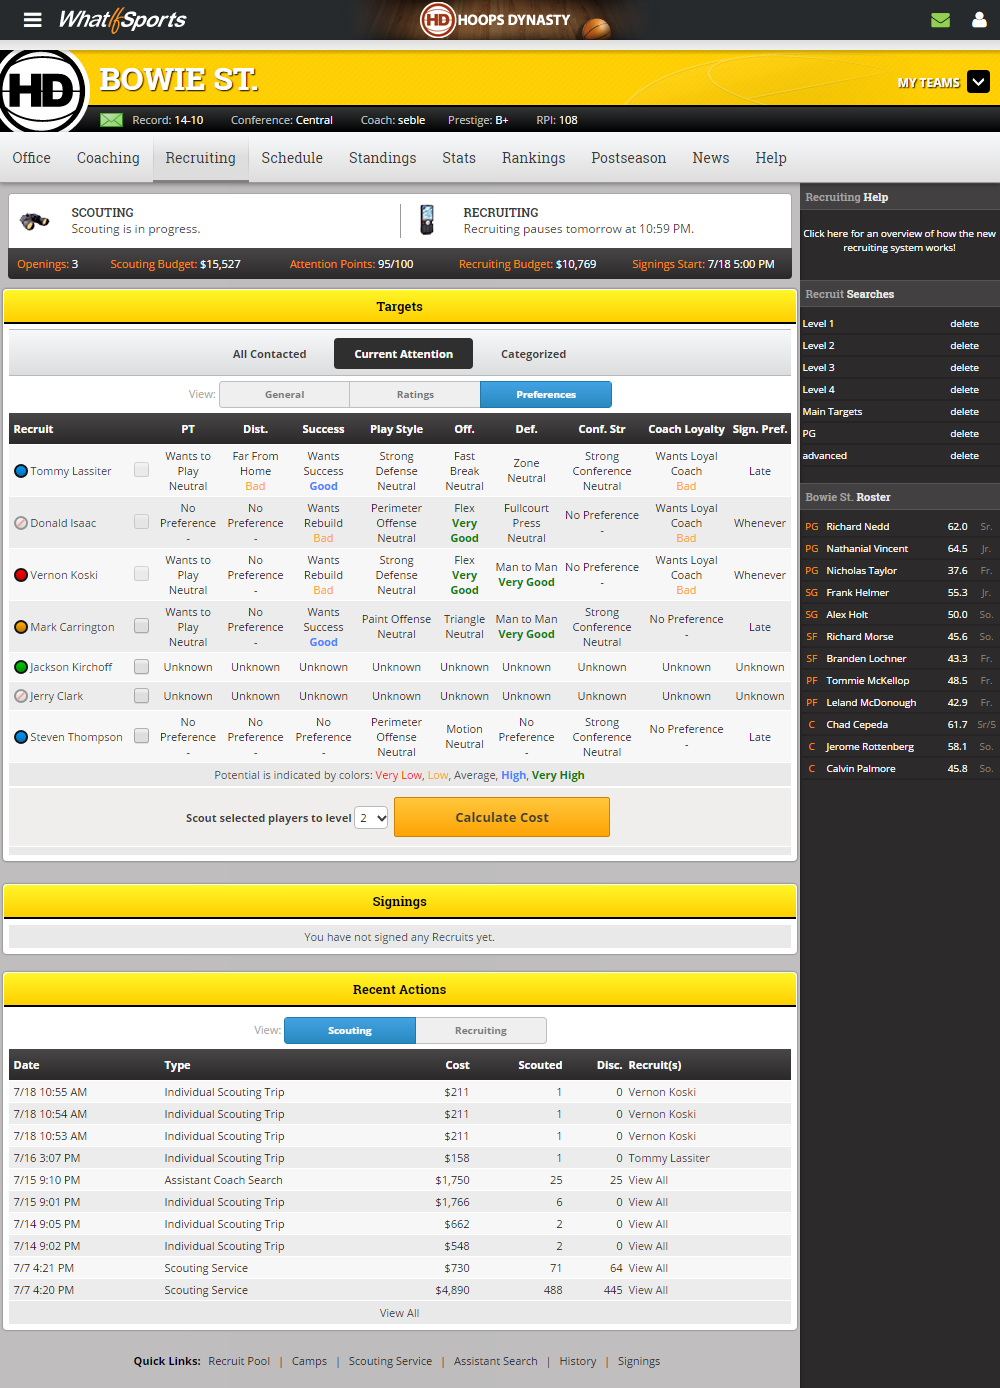The width and height of the screenshot is (1000, 1388).
Task: Switch to the Categorized targets tab
Action: (533, 354)
